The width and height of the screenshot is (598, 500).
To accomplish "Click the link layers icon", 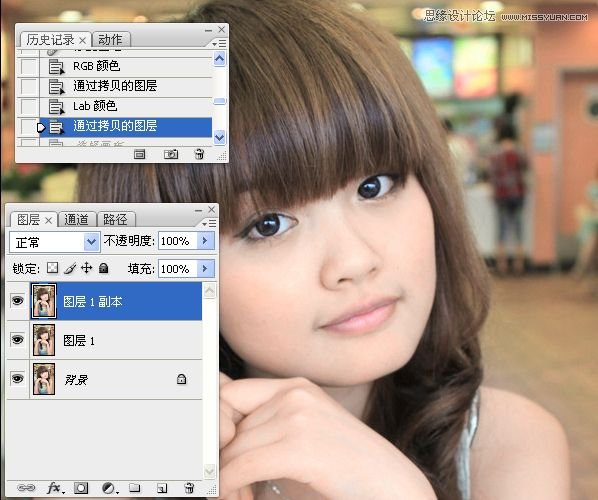I will click(26, 488).
